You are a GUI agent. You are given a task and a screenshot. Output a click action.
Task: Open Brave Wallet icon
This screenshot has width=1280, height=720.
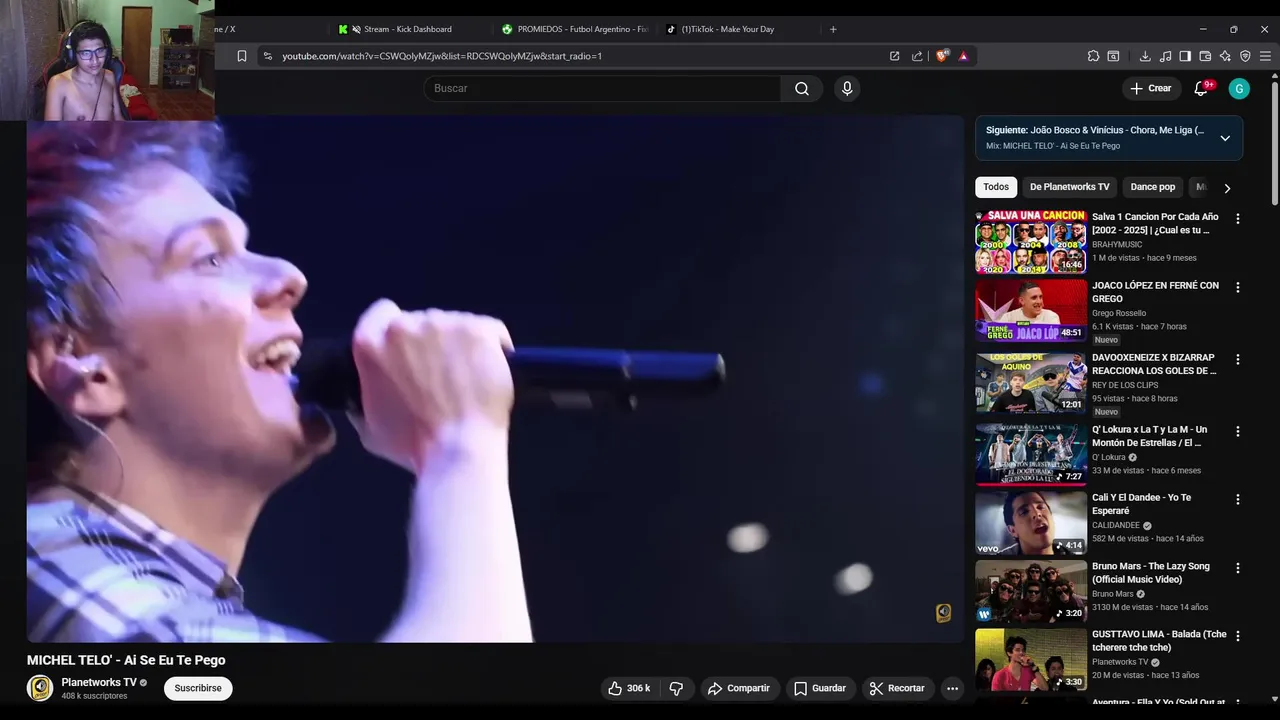1205,56
